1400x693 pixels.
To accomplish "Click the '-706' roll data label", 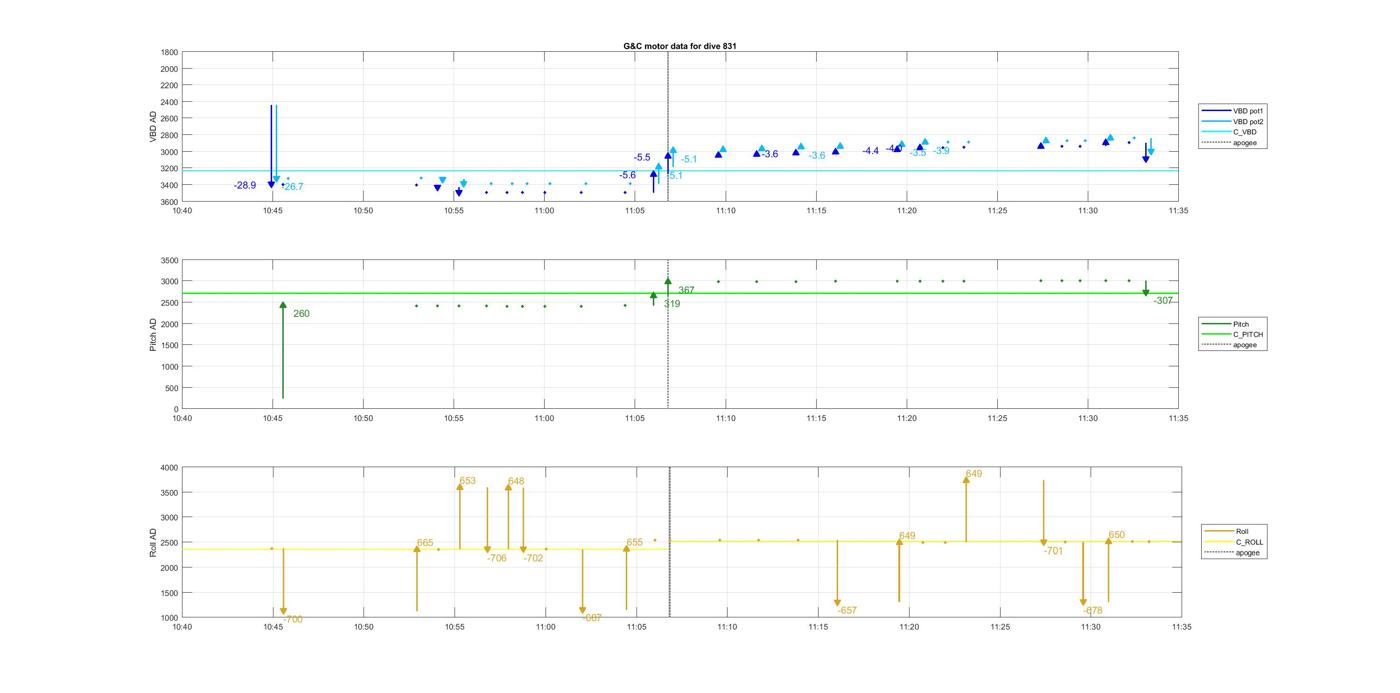I will (497, 559).
